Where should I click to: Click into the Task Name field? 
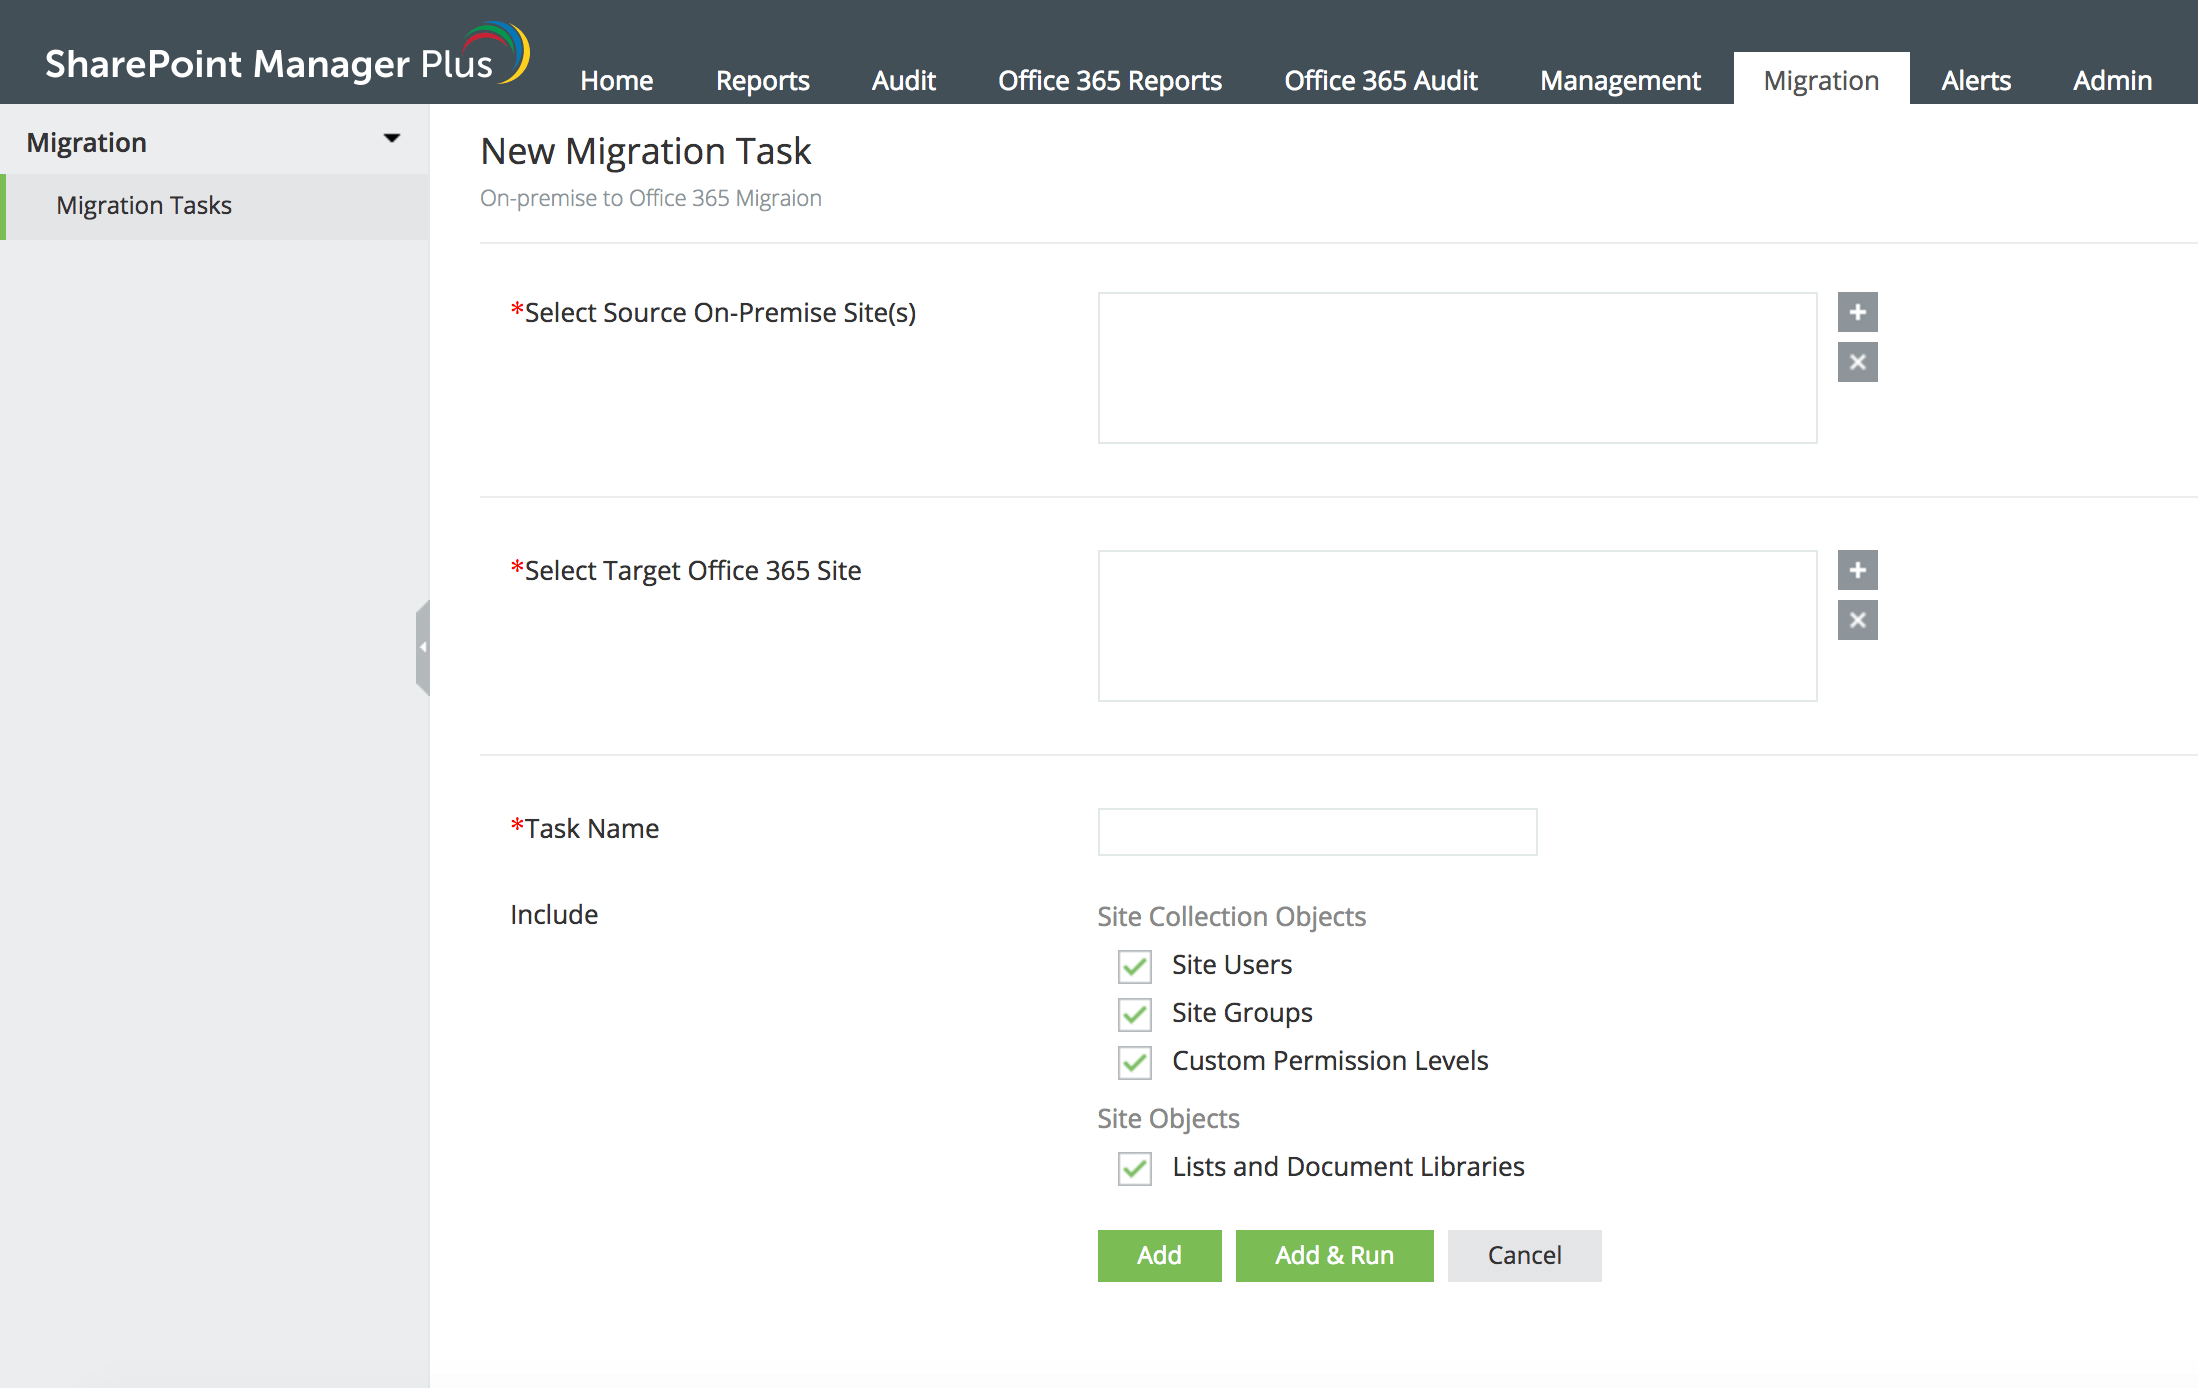(1316, 832)
